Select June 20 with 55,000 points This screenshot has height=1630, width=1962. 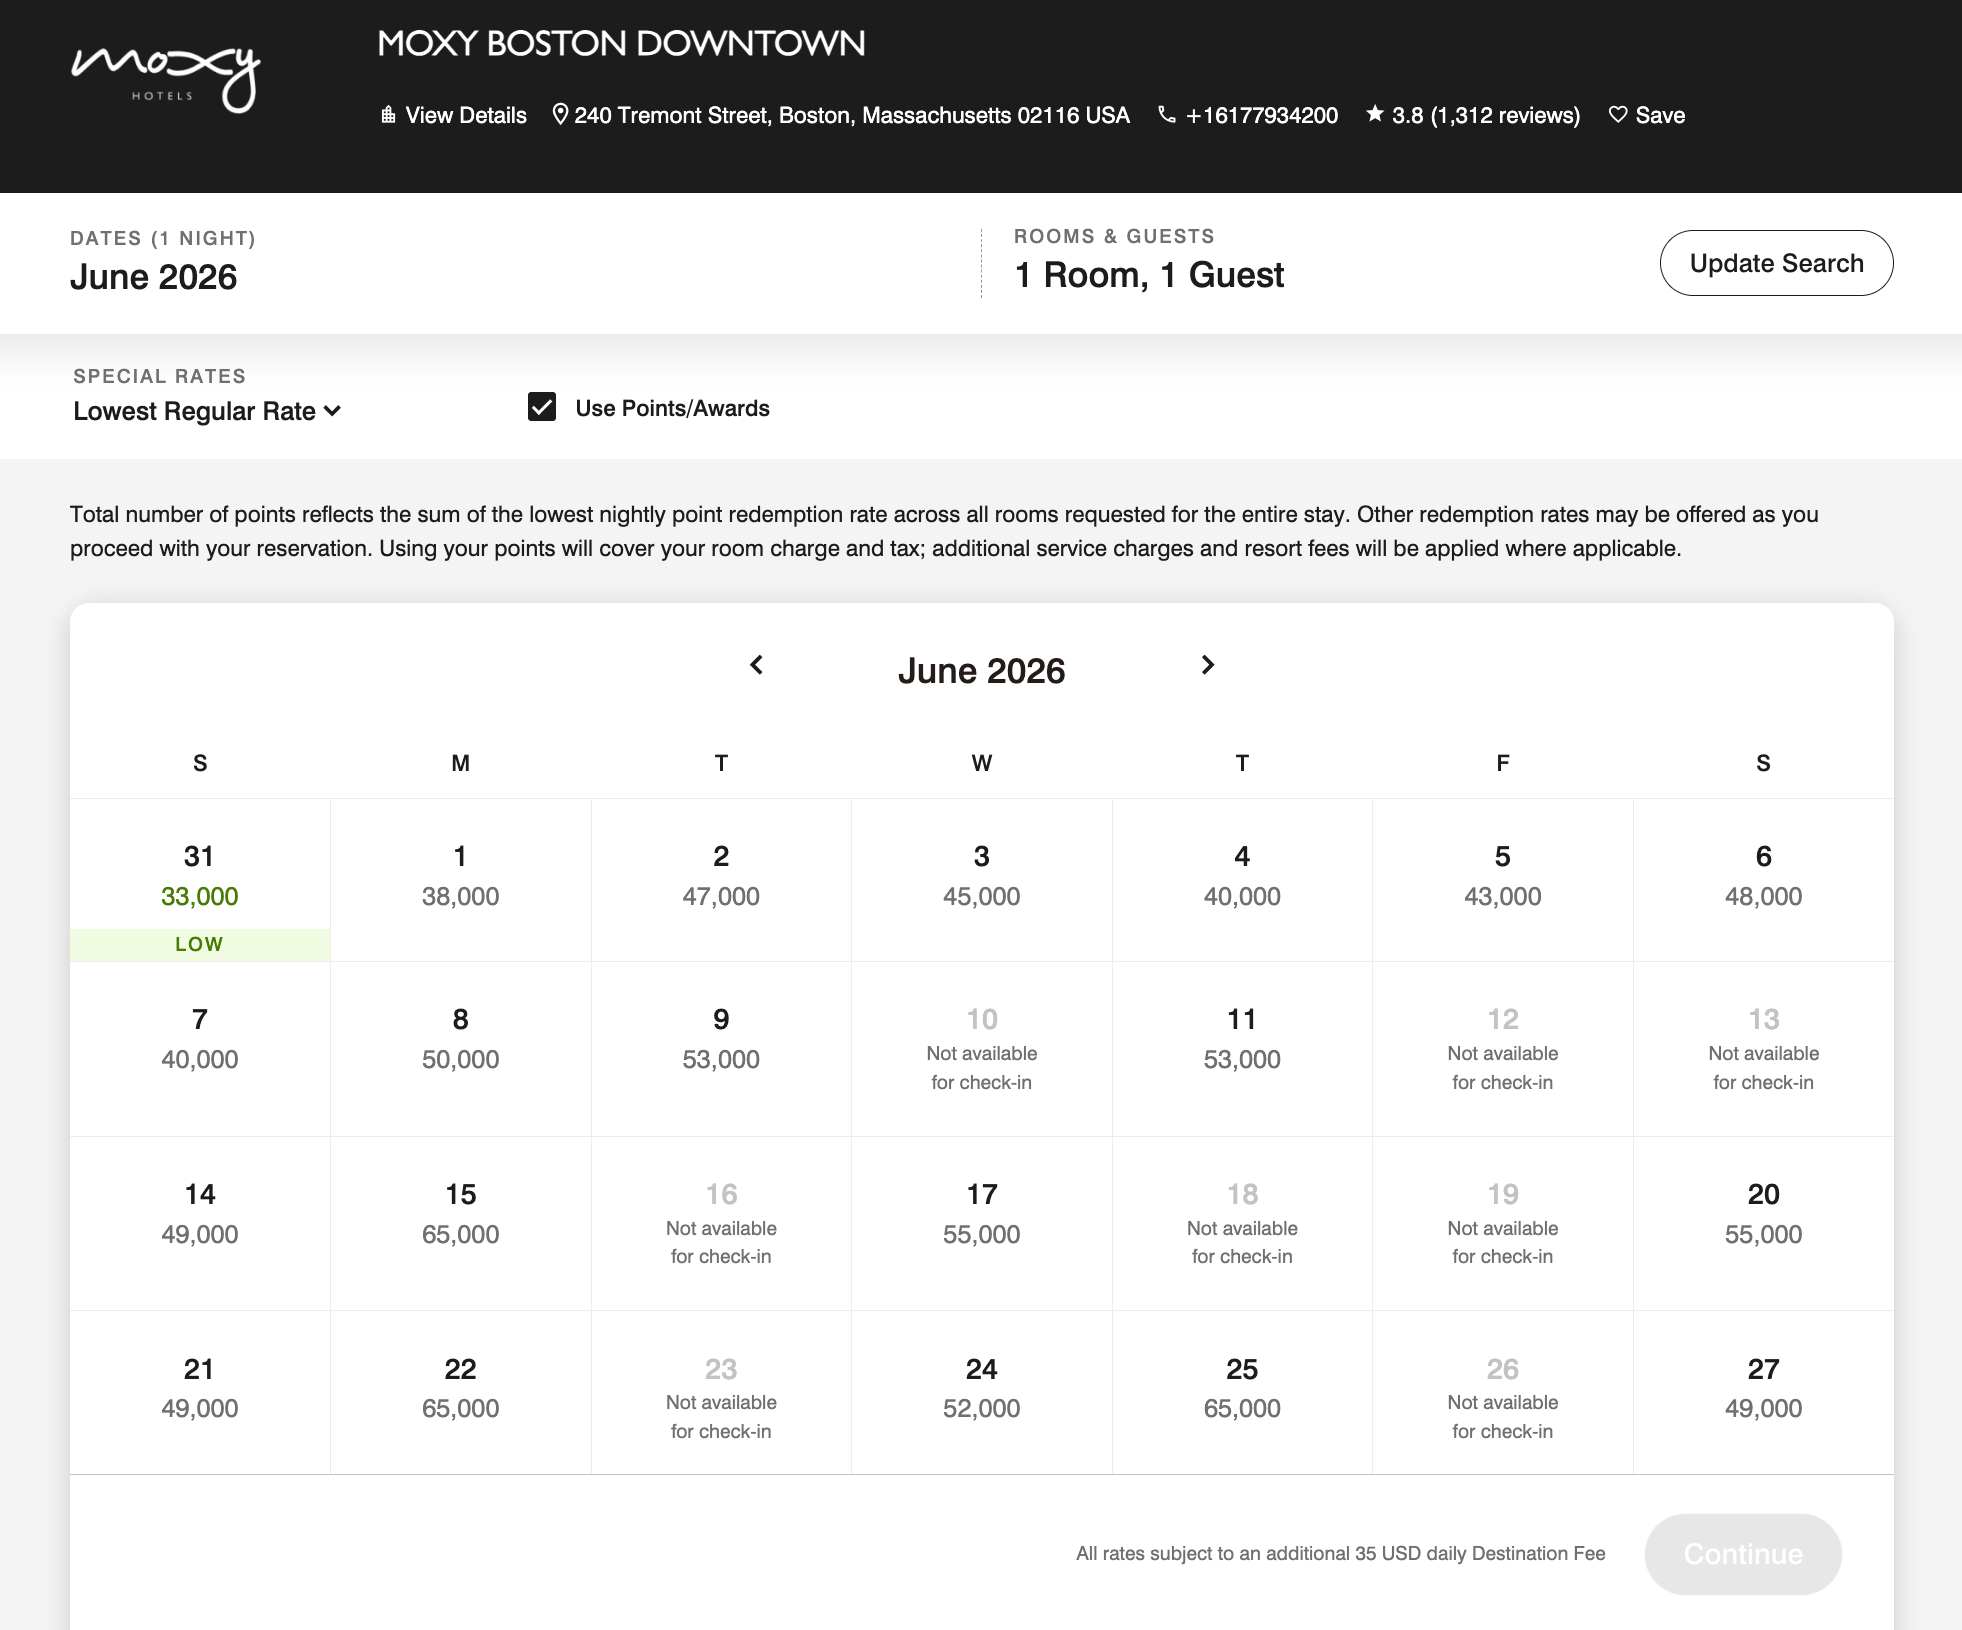[1763, 1213]
